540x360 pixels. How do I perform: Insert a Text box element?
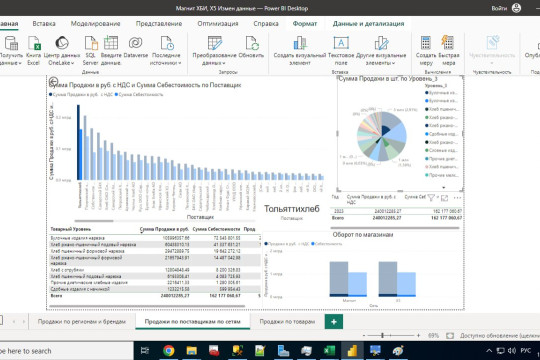tap(341, 43)
